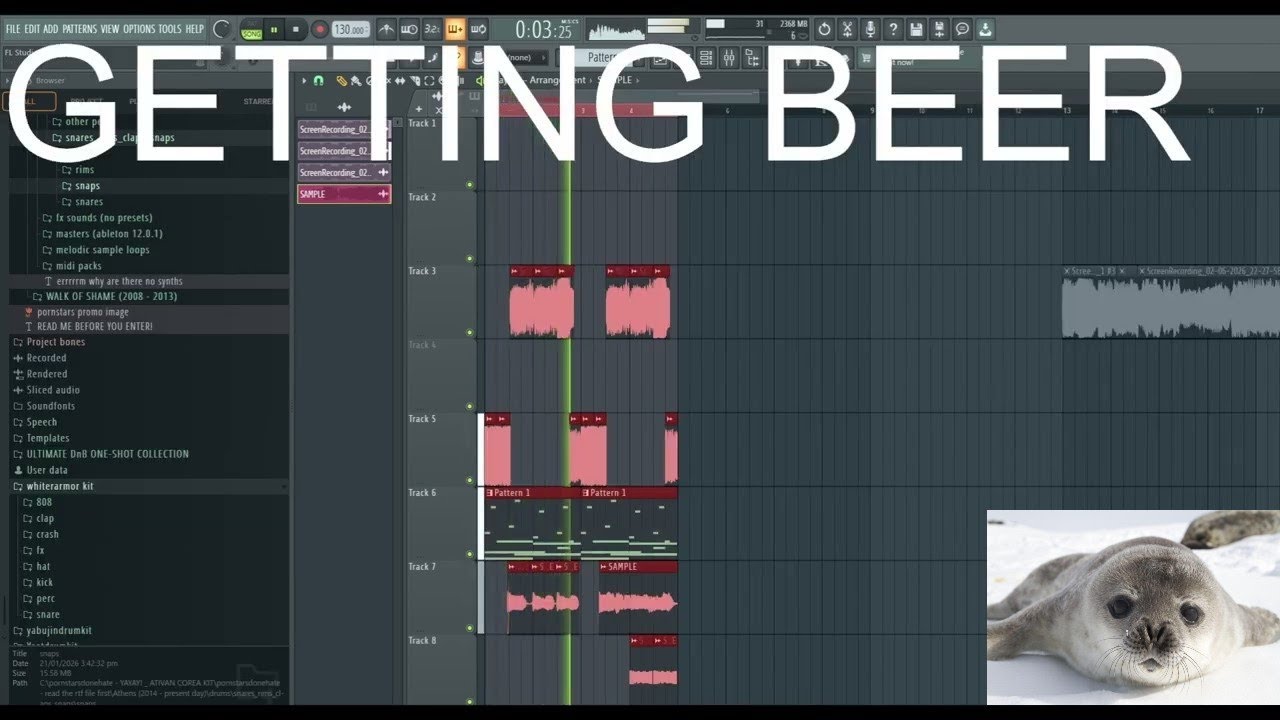Screen dimensions: 1280x720
Task: Open the speech bubble chat icon
Action: click(x=962, y=29)
